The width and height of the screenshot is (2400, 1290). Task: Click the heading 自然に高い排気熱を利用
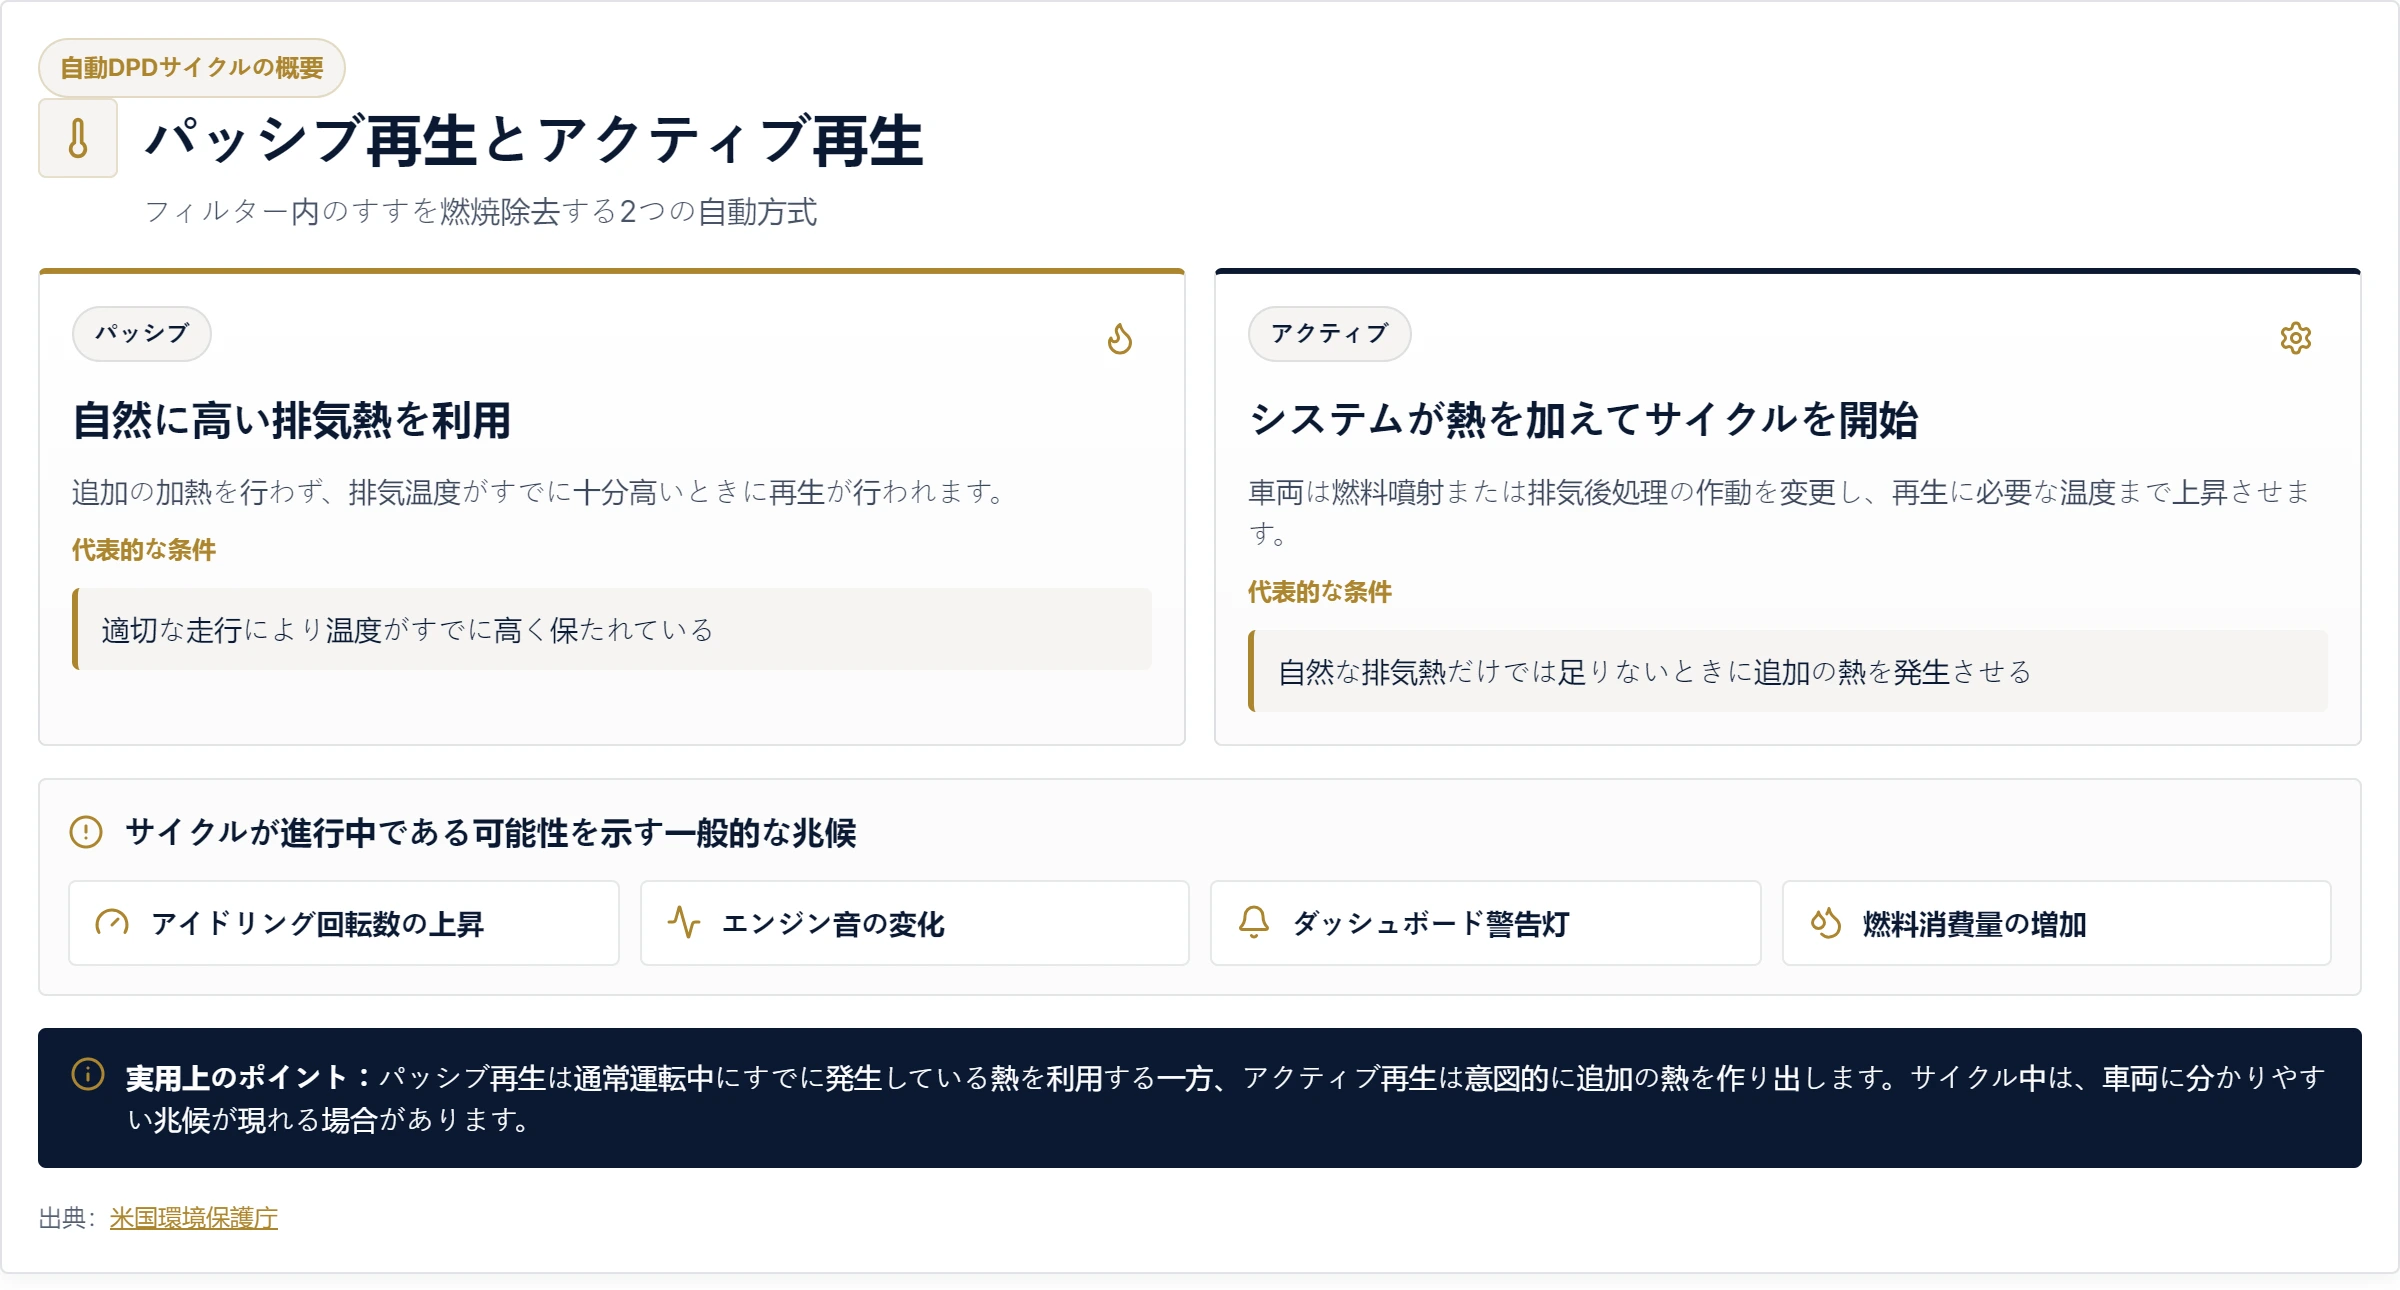click(292, 420)
